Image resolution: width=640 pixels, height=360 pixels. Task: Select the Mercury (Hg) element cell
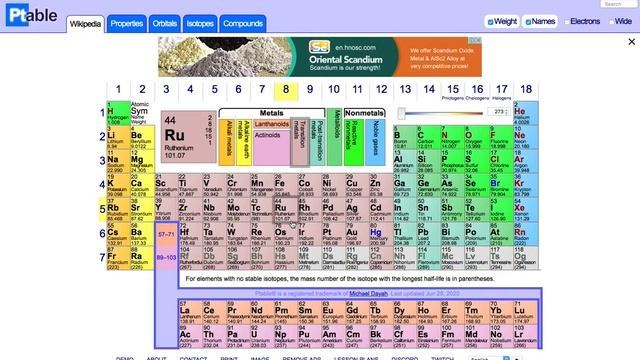click(381, 234)
